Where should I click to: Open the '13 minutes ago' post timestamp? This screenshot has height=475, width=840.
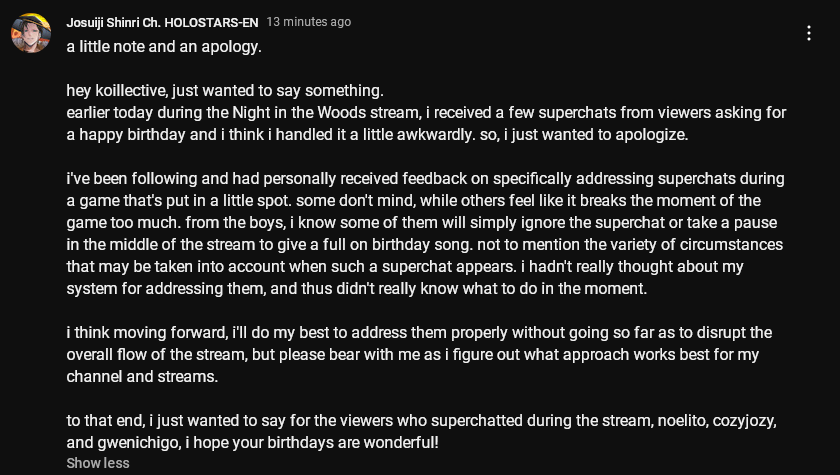point(309,22)
